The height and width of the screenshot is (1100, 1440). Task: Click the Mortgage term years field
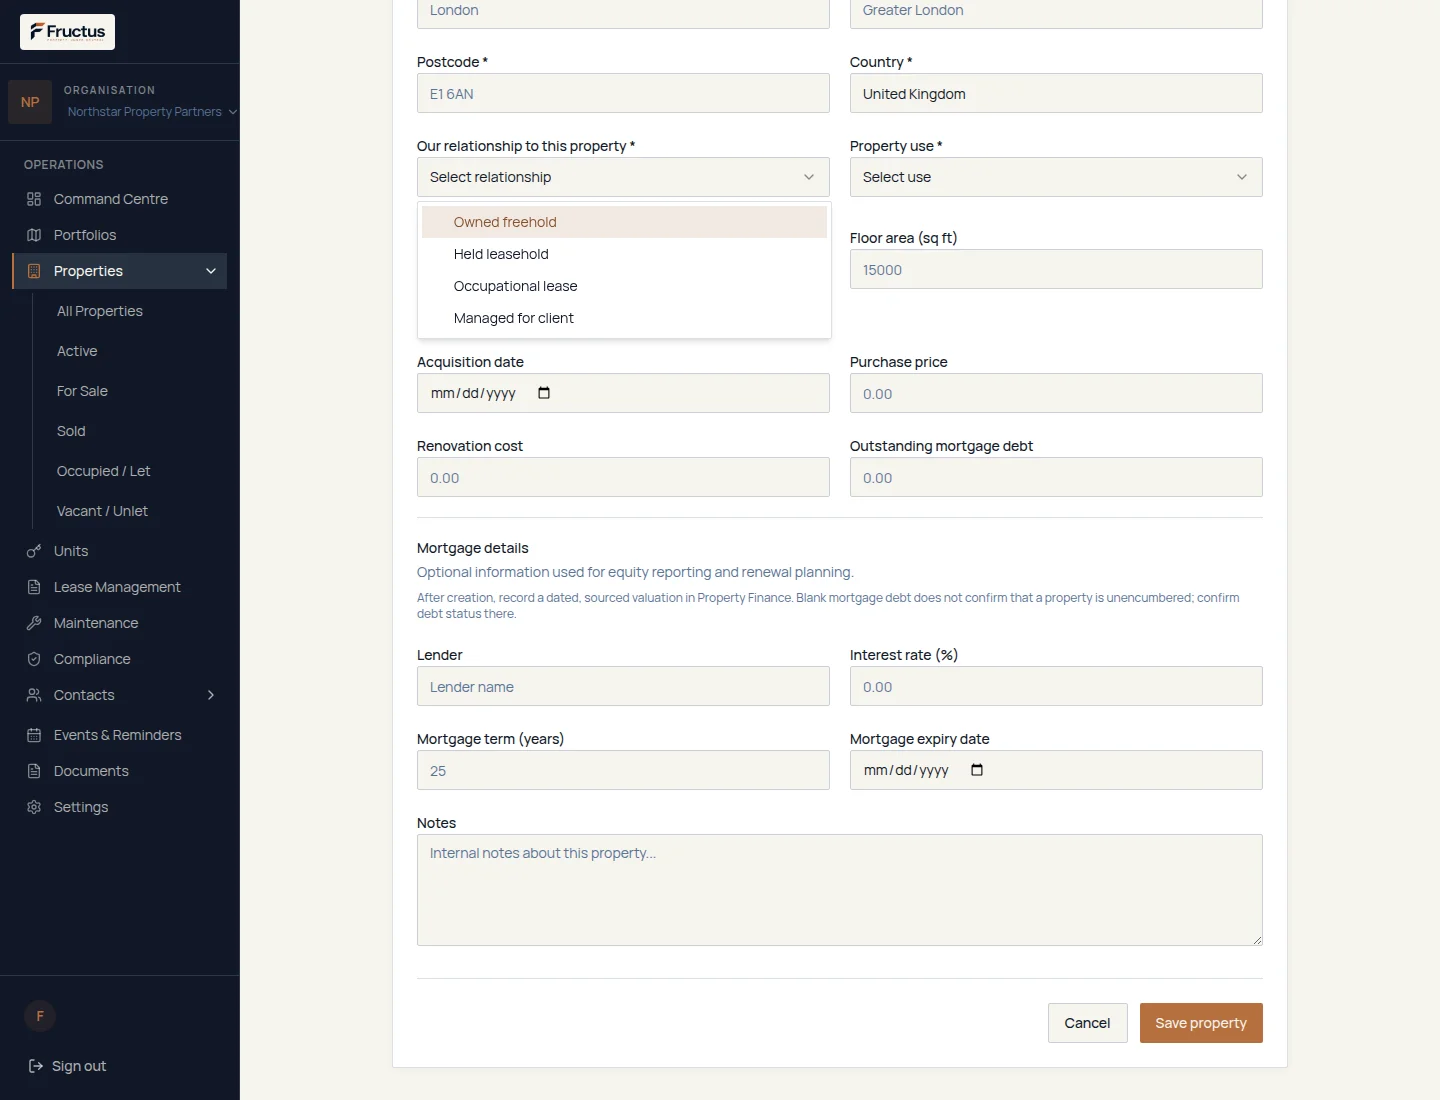(623, 770)
